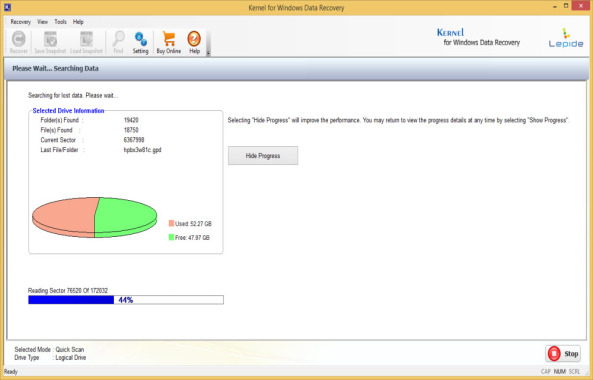Image resolution: width=593 pixels, height=380 pixels.
Task: Click the SCRL indicator in status bar
Action: tap(574, 372)
